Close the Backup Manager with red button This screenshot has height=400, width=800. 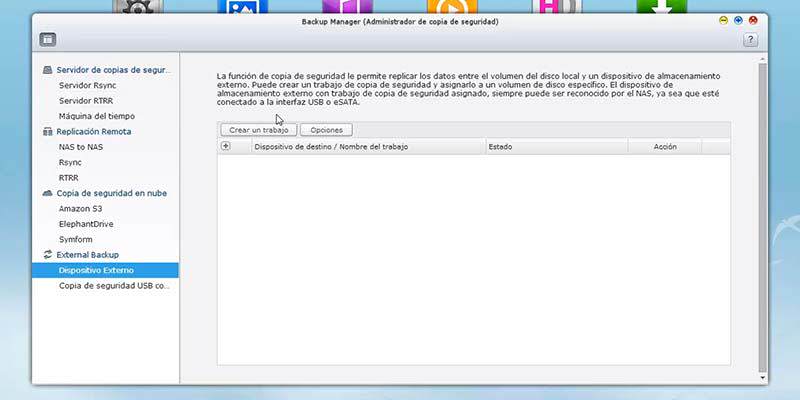[753, 21]
